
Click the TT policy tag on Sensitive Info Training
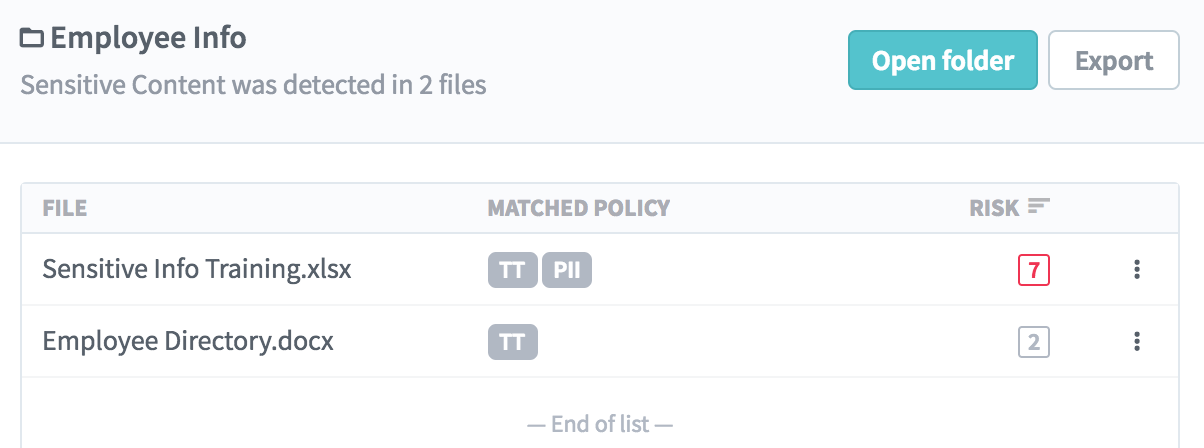coord(513,270)
